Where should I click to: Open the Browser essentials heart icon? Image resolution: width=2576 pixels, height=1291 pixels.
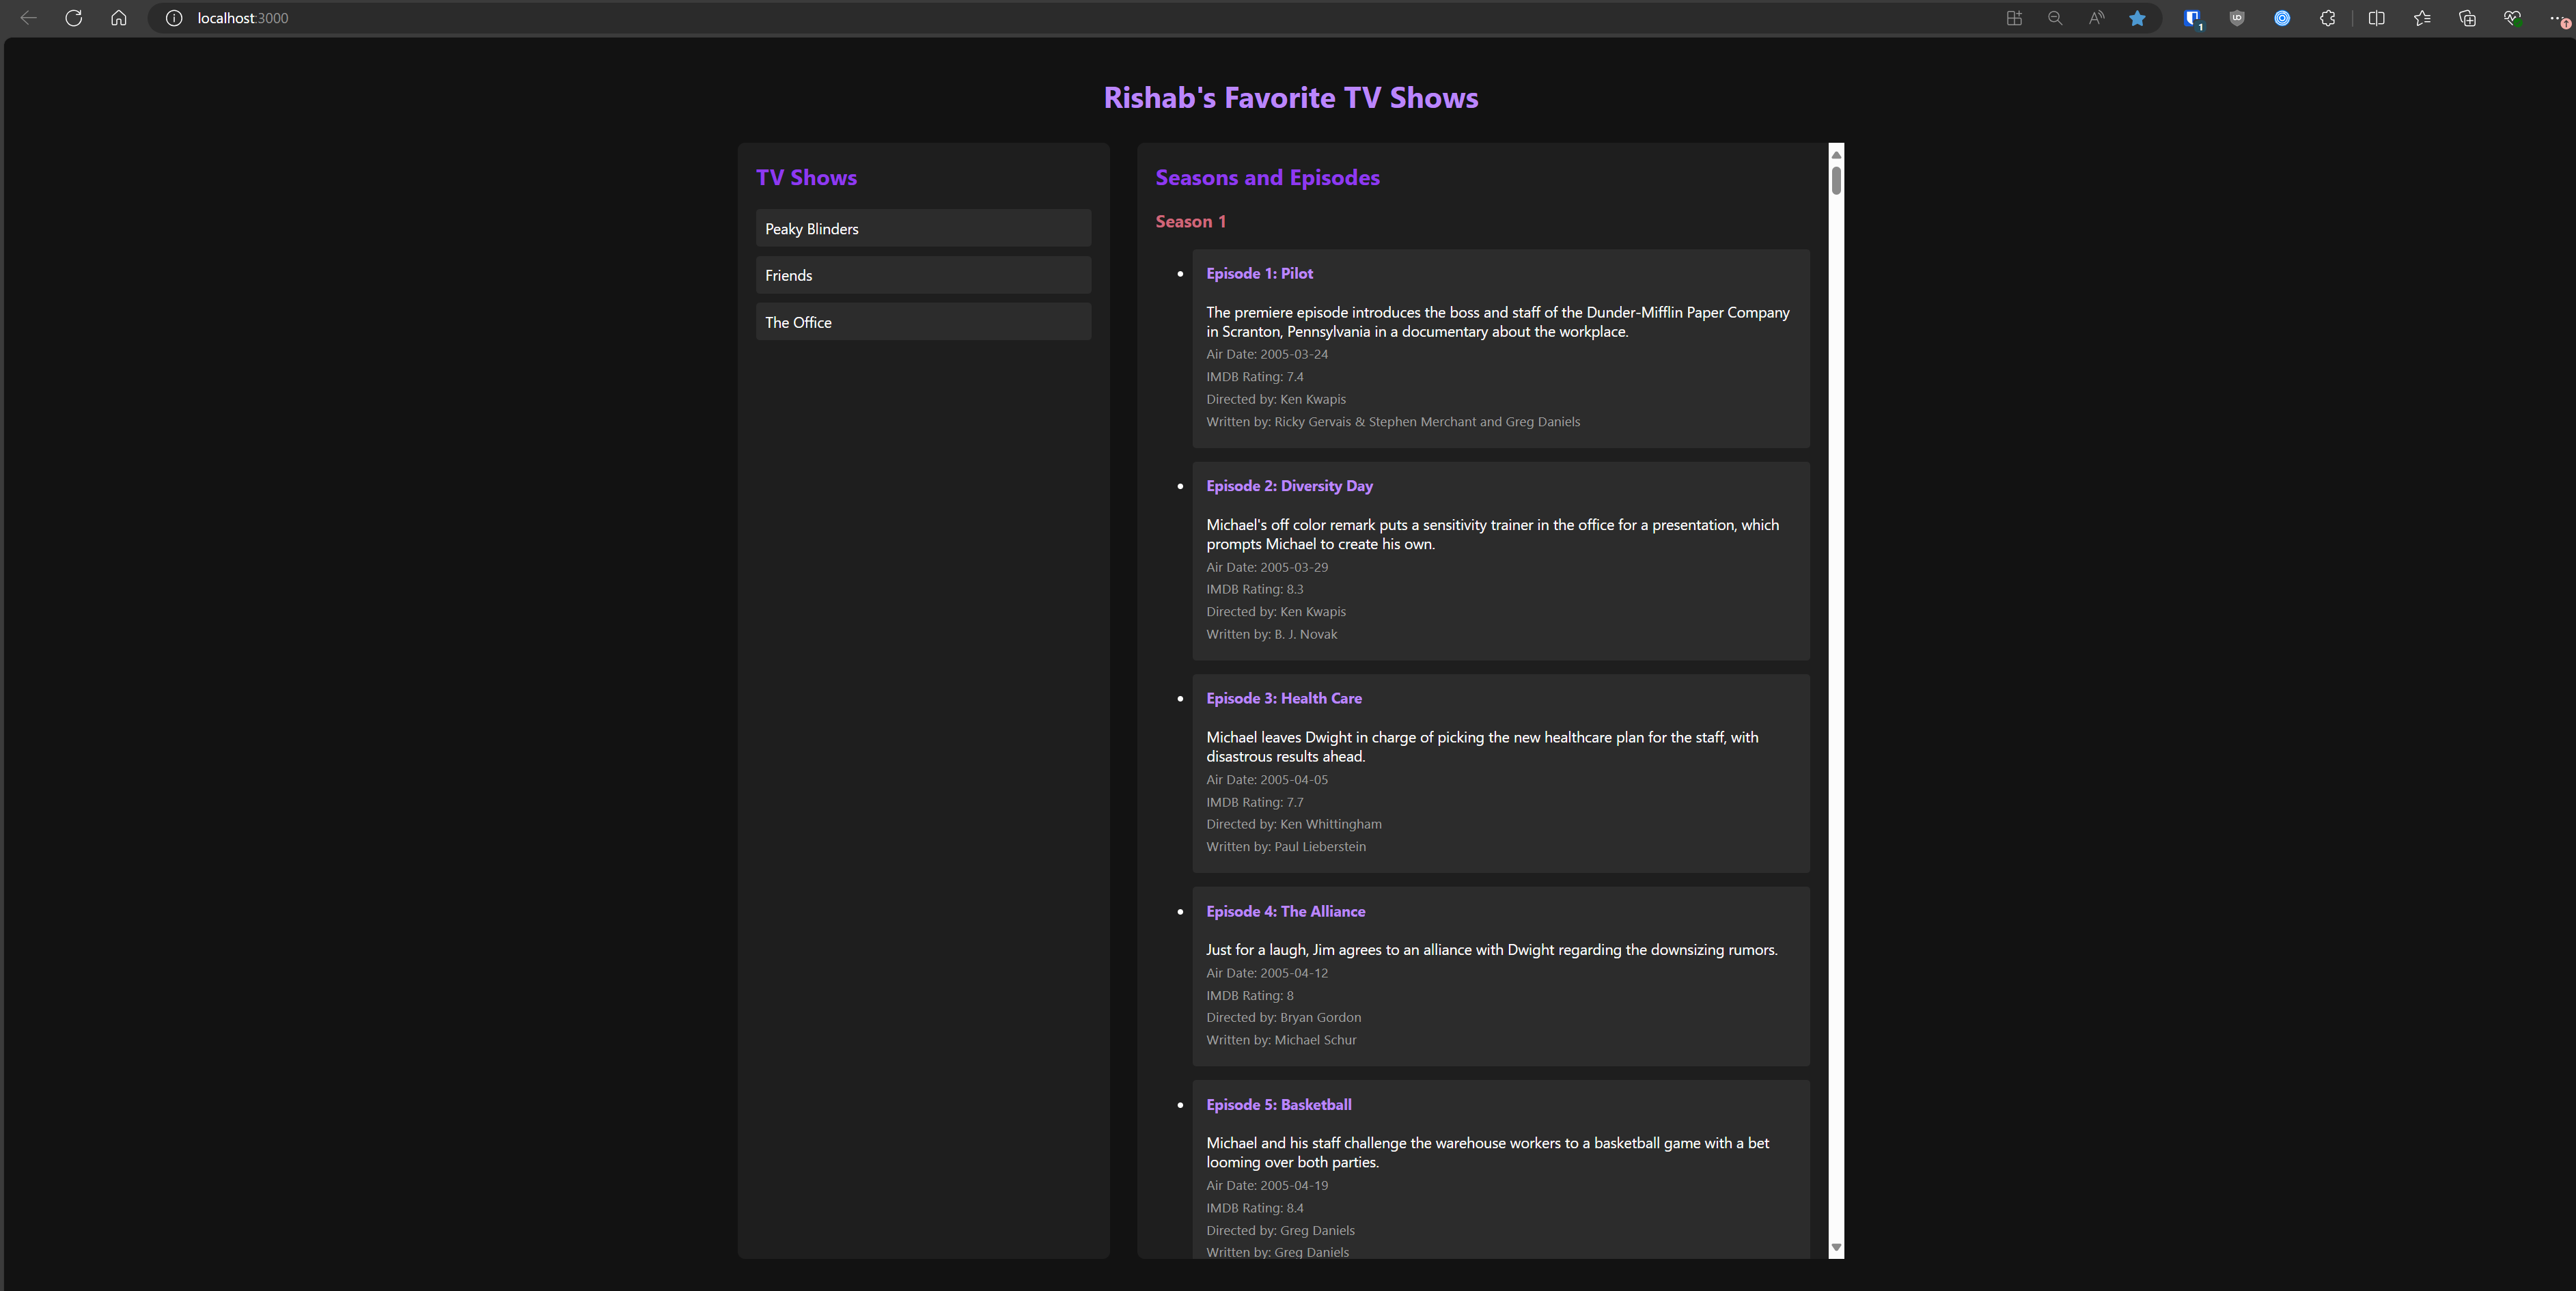(x=2512, y=18)
